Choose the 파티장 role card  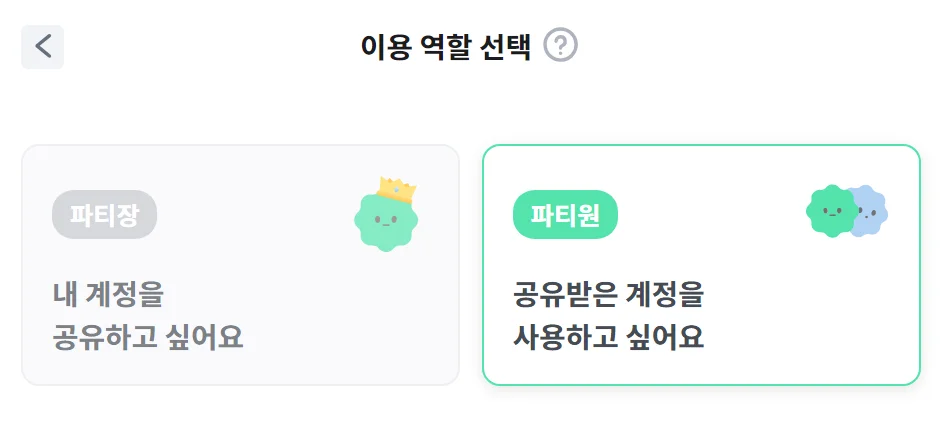pos(240,265)
